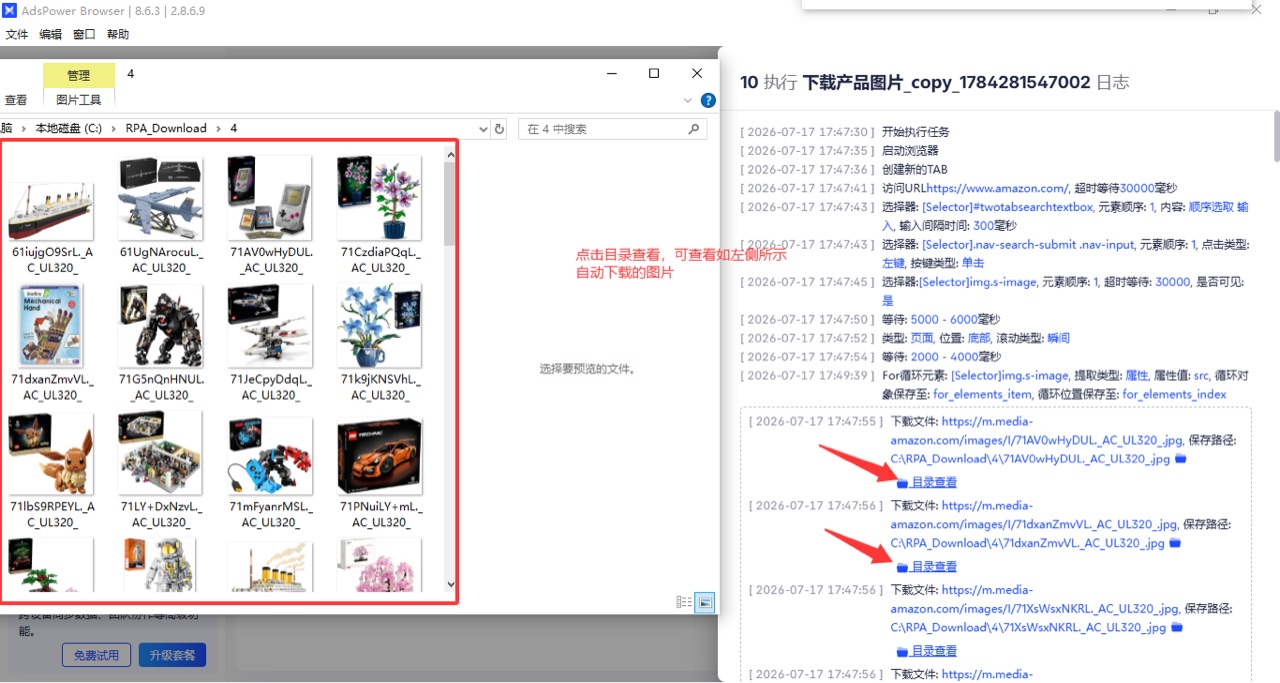Click folder icon after 71XsWsxNKRL save path

(1176, 627)
